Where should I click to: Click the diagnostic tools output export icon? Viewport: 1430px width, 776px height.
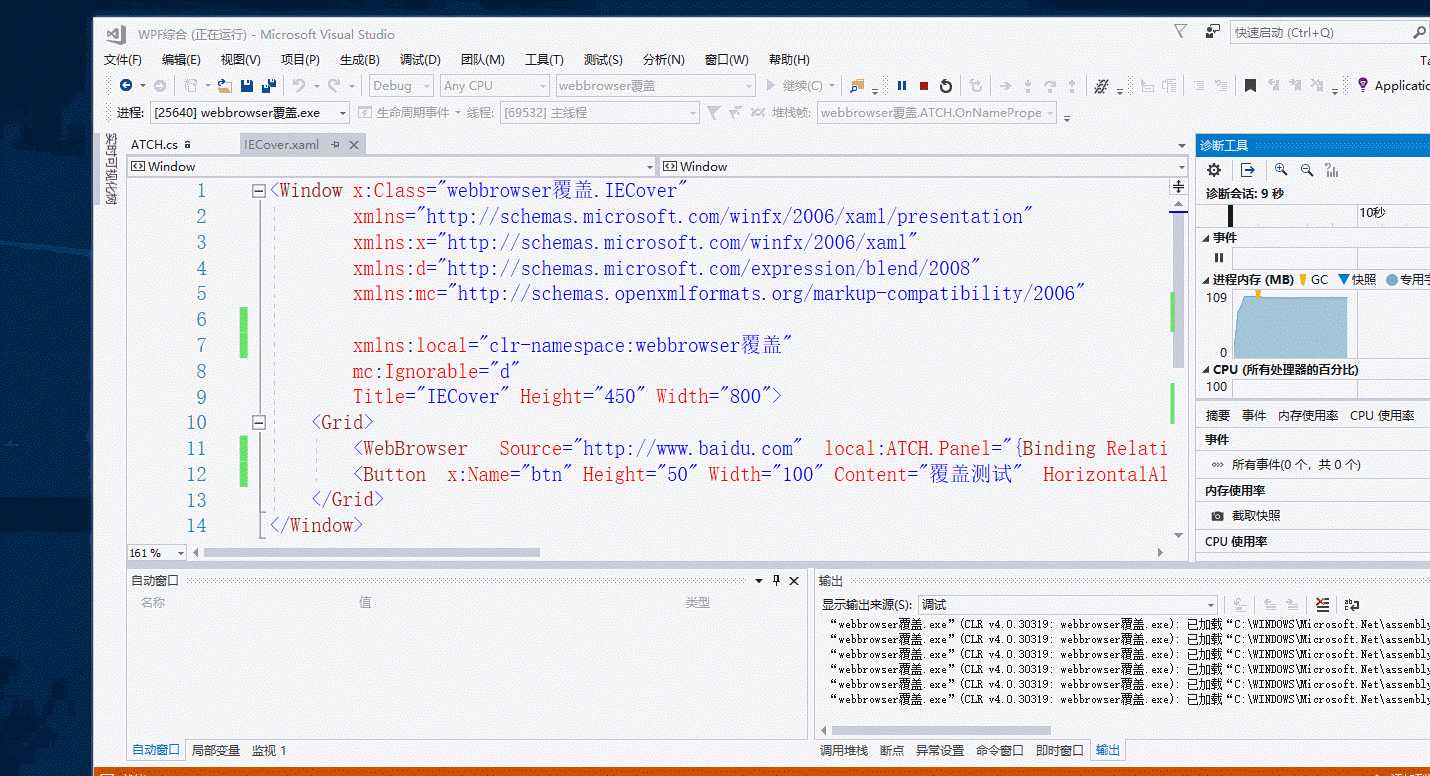point(1248,170)
